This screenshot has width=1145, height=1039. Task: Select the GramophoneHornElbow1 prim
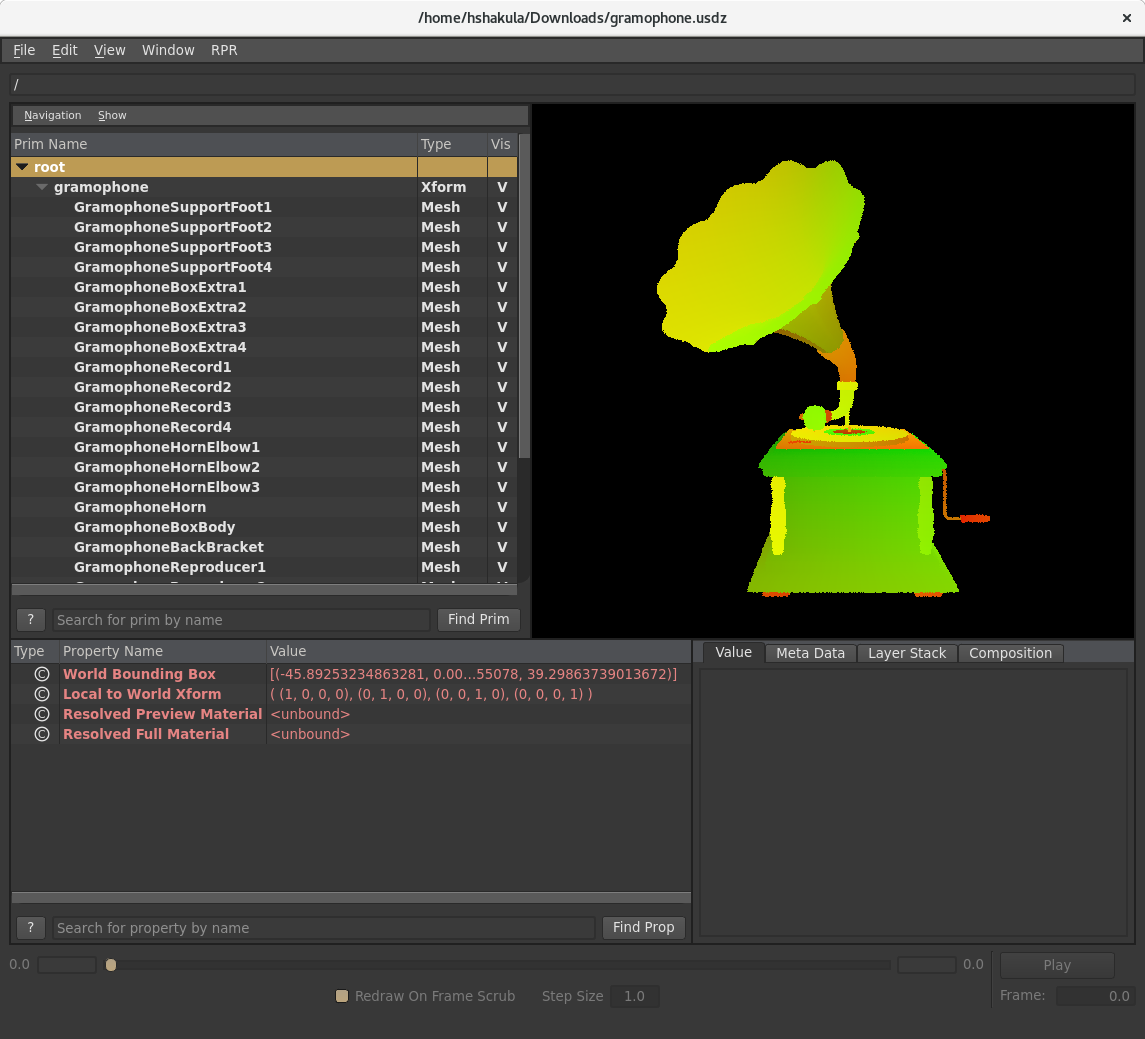166,448
